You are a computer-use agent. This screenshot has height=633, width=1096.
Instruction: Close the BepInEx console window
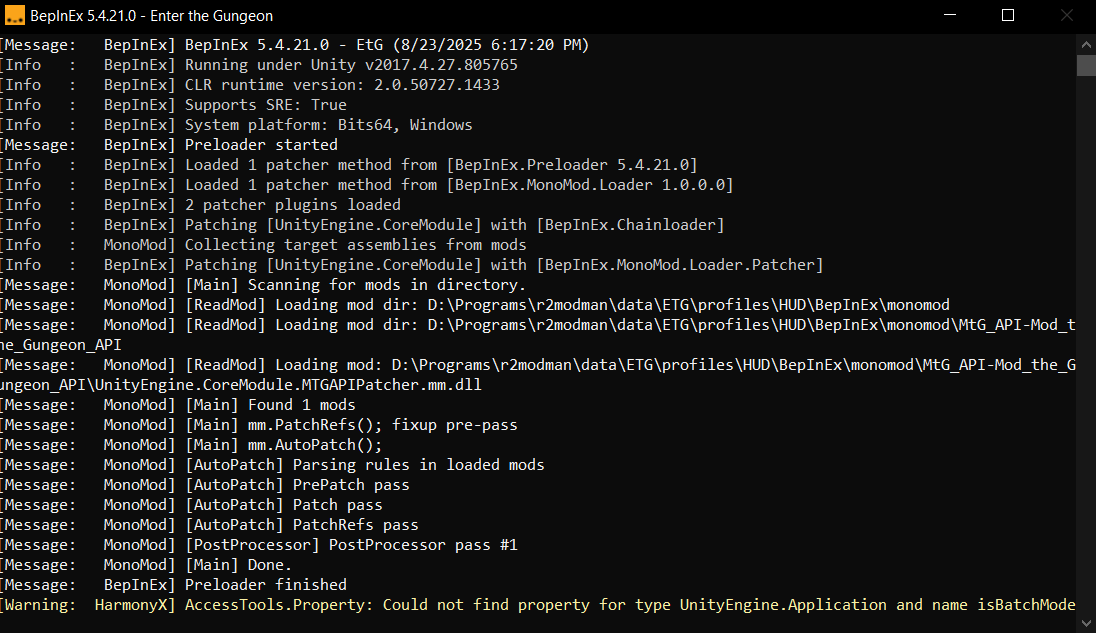coord(1066,15)
